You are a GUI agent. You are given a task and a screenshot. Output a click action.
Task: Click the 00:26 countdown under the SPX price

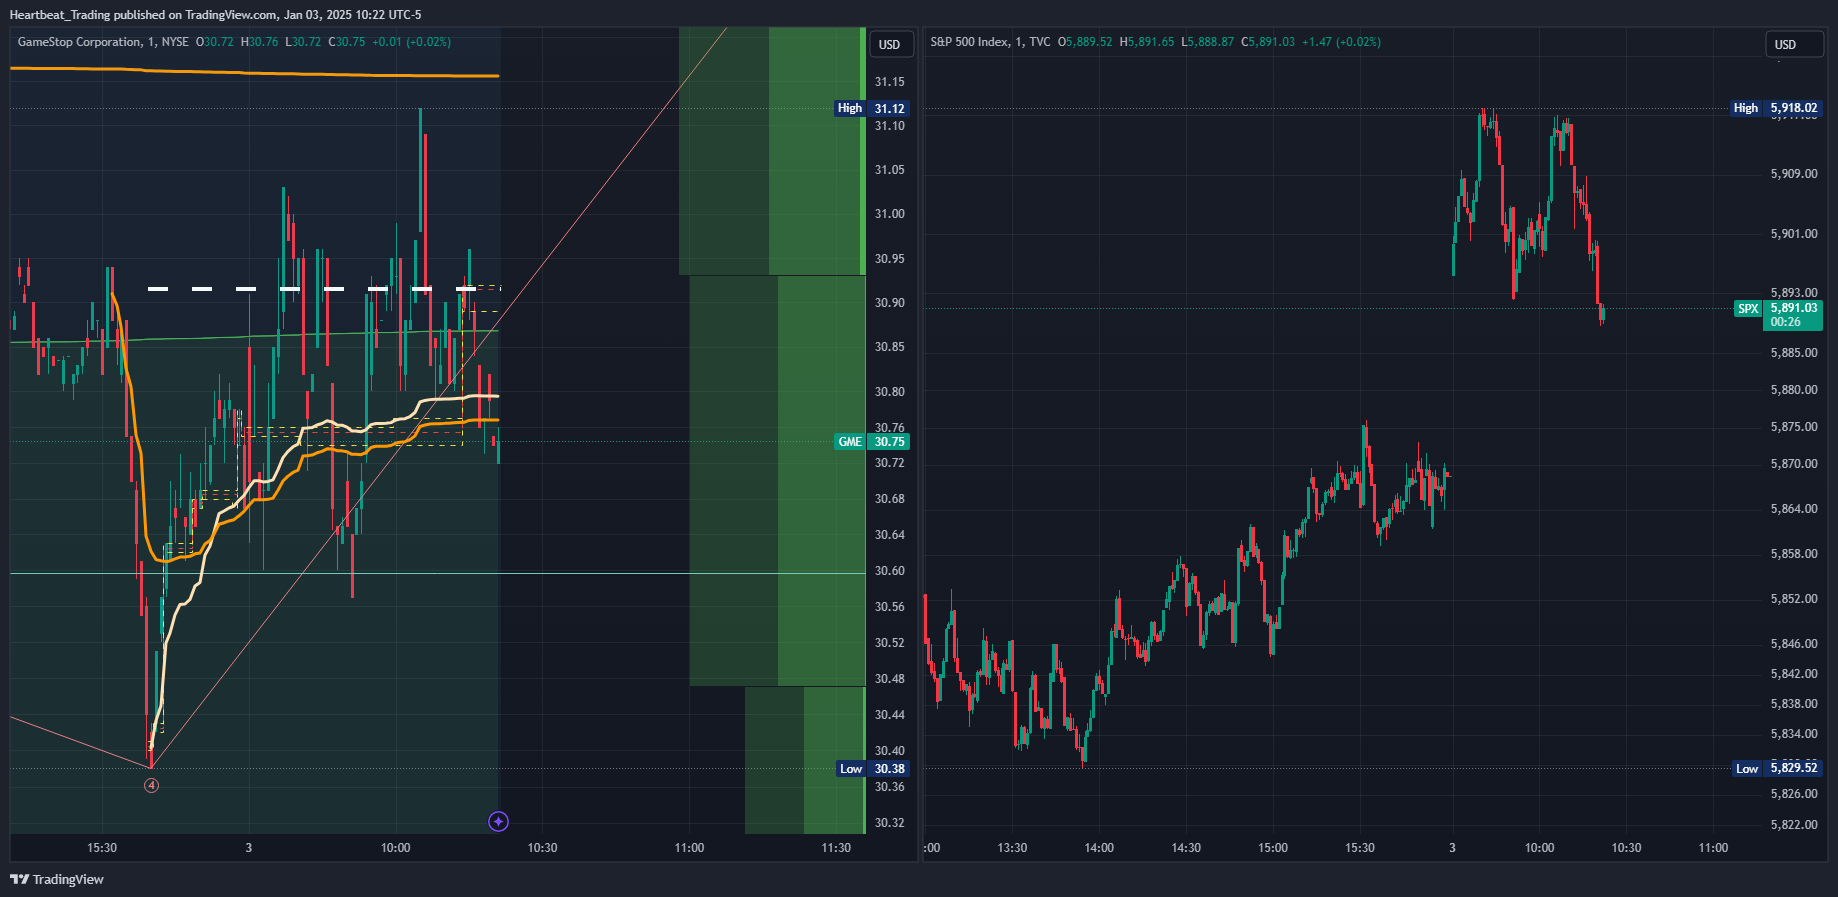pos(1785,322)
